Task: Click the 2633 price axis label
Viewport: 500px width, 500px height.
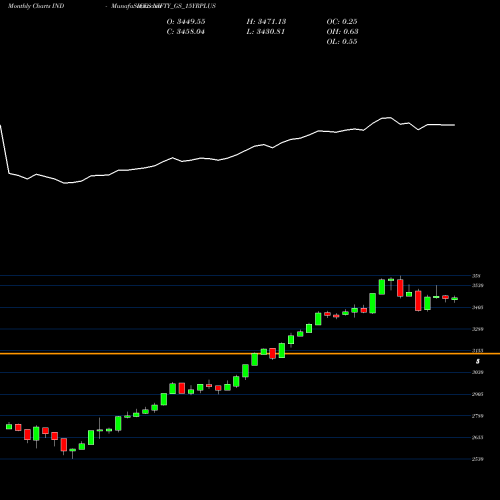Action: (x=478, y=438)
